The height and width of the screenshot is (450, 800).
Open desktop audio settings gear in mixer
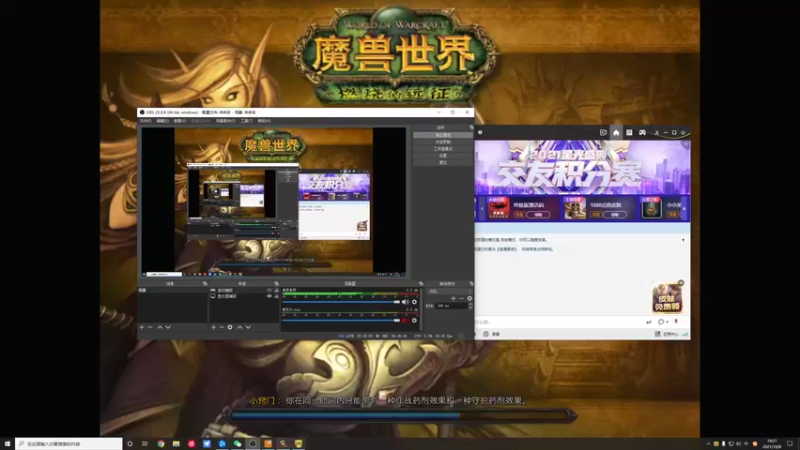click(414, 302)
